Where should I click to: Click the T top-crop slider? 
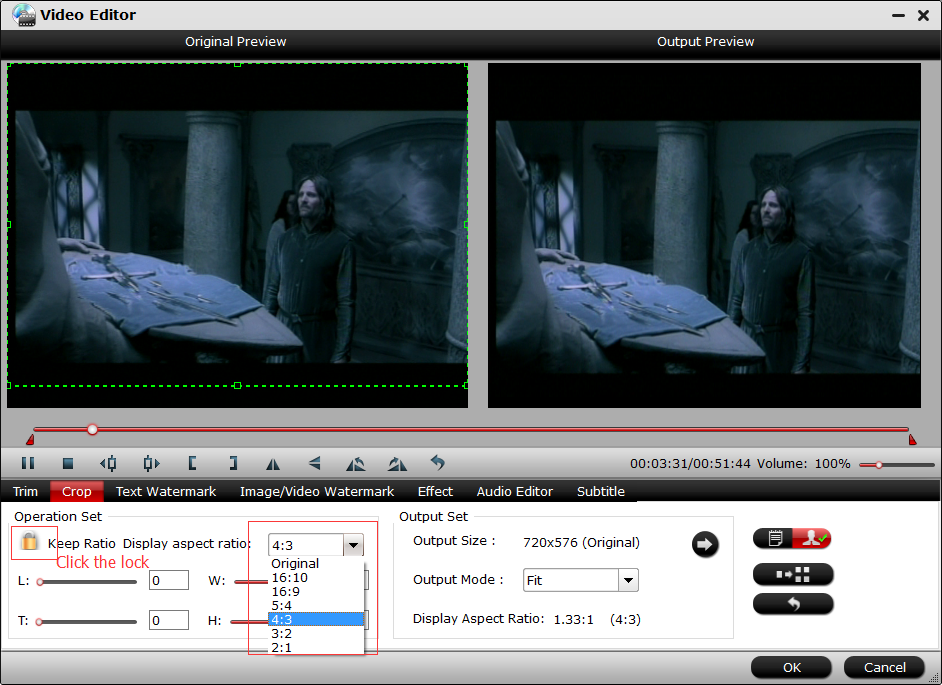[x=87, y=622]
